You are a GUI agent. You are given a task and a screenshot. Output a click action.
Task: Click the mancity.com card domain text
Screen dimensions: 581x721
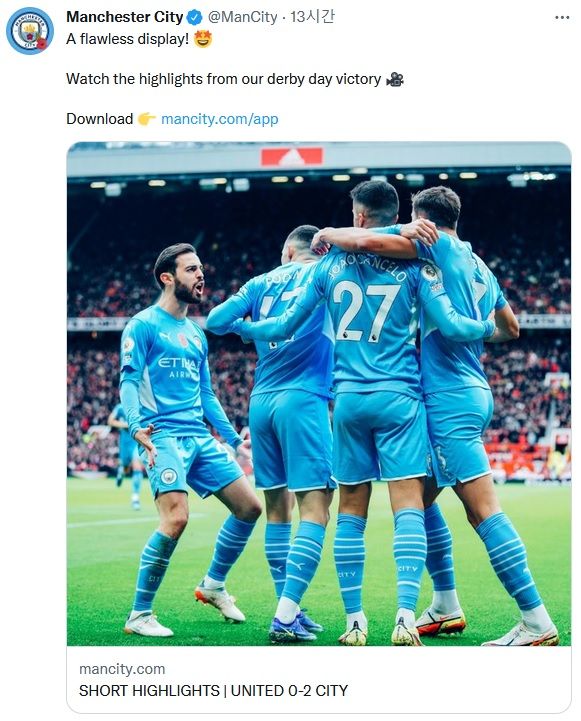tap(122, 669)
